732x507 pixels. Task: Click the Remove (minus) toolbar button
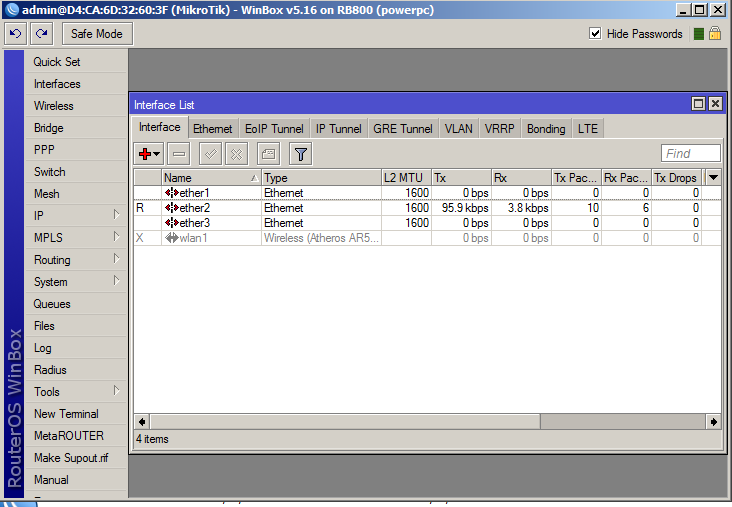coord(179,154)
